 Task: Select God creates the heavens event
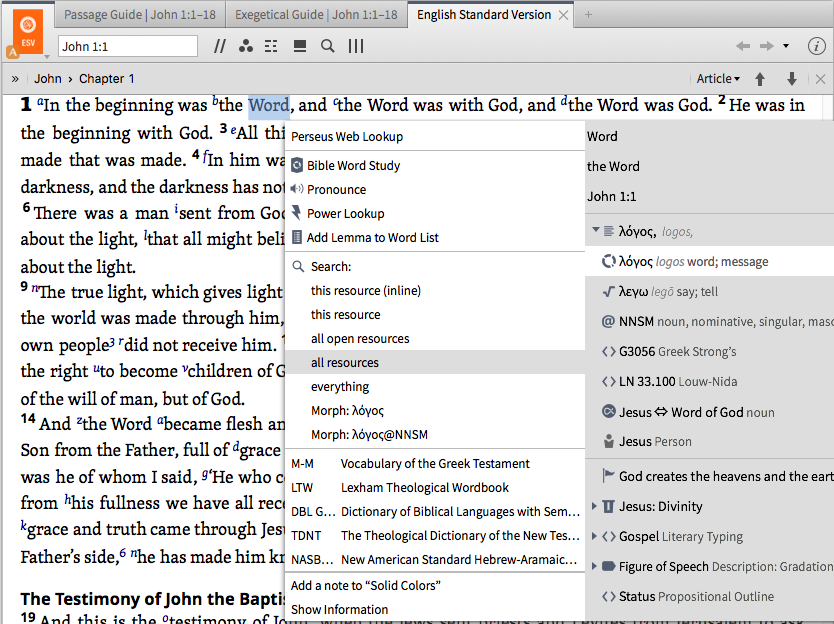[710, 476]
